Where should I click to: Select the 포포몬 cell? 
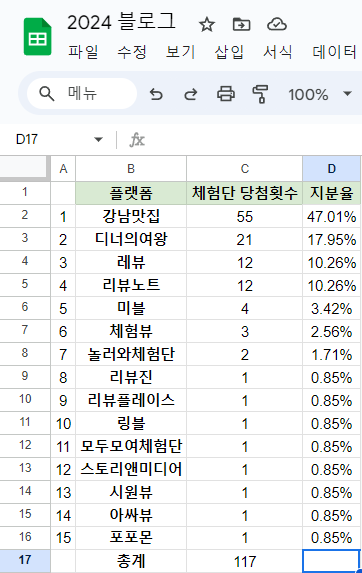click(x=131, y=538)
